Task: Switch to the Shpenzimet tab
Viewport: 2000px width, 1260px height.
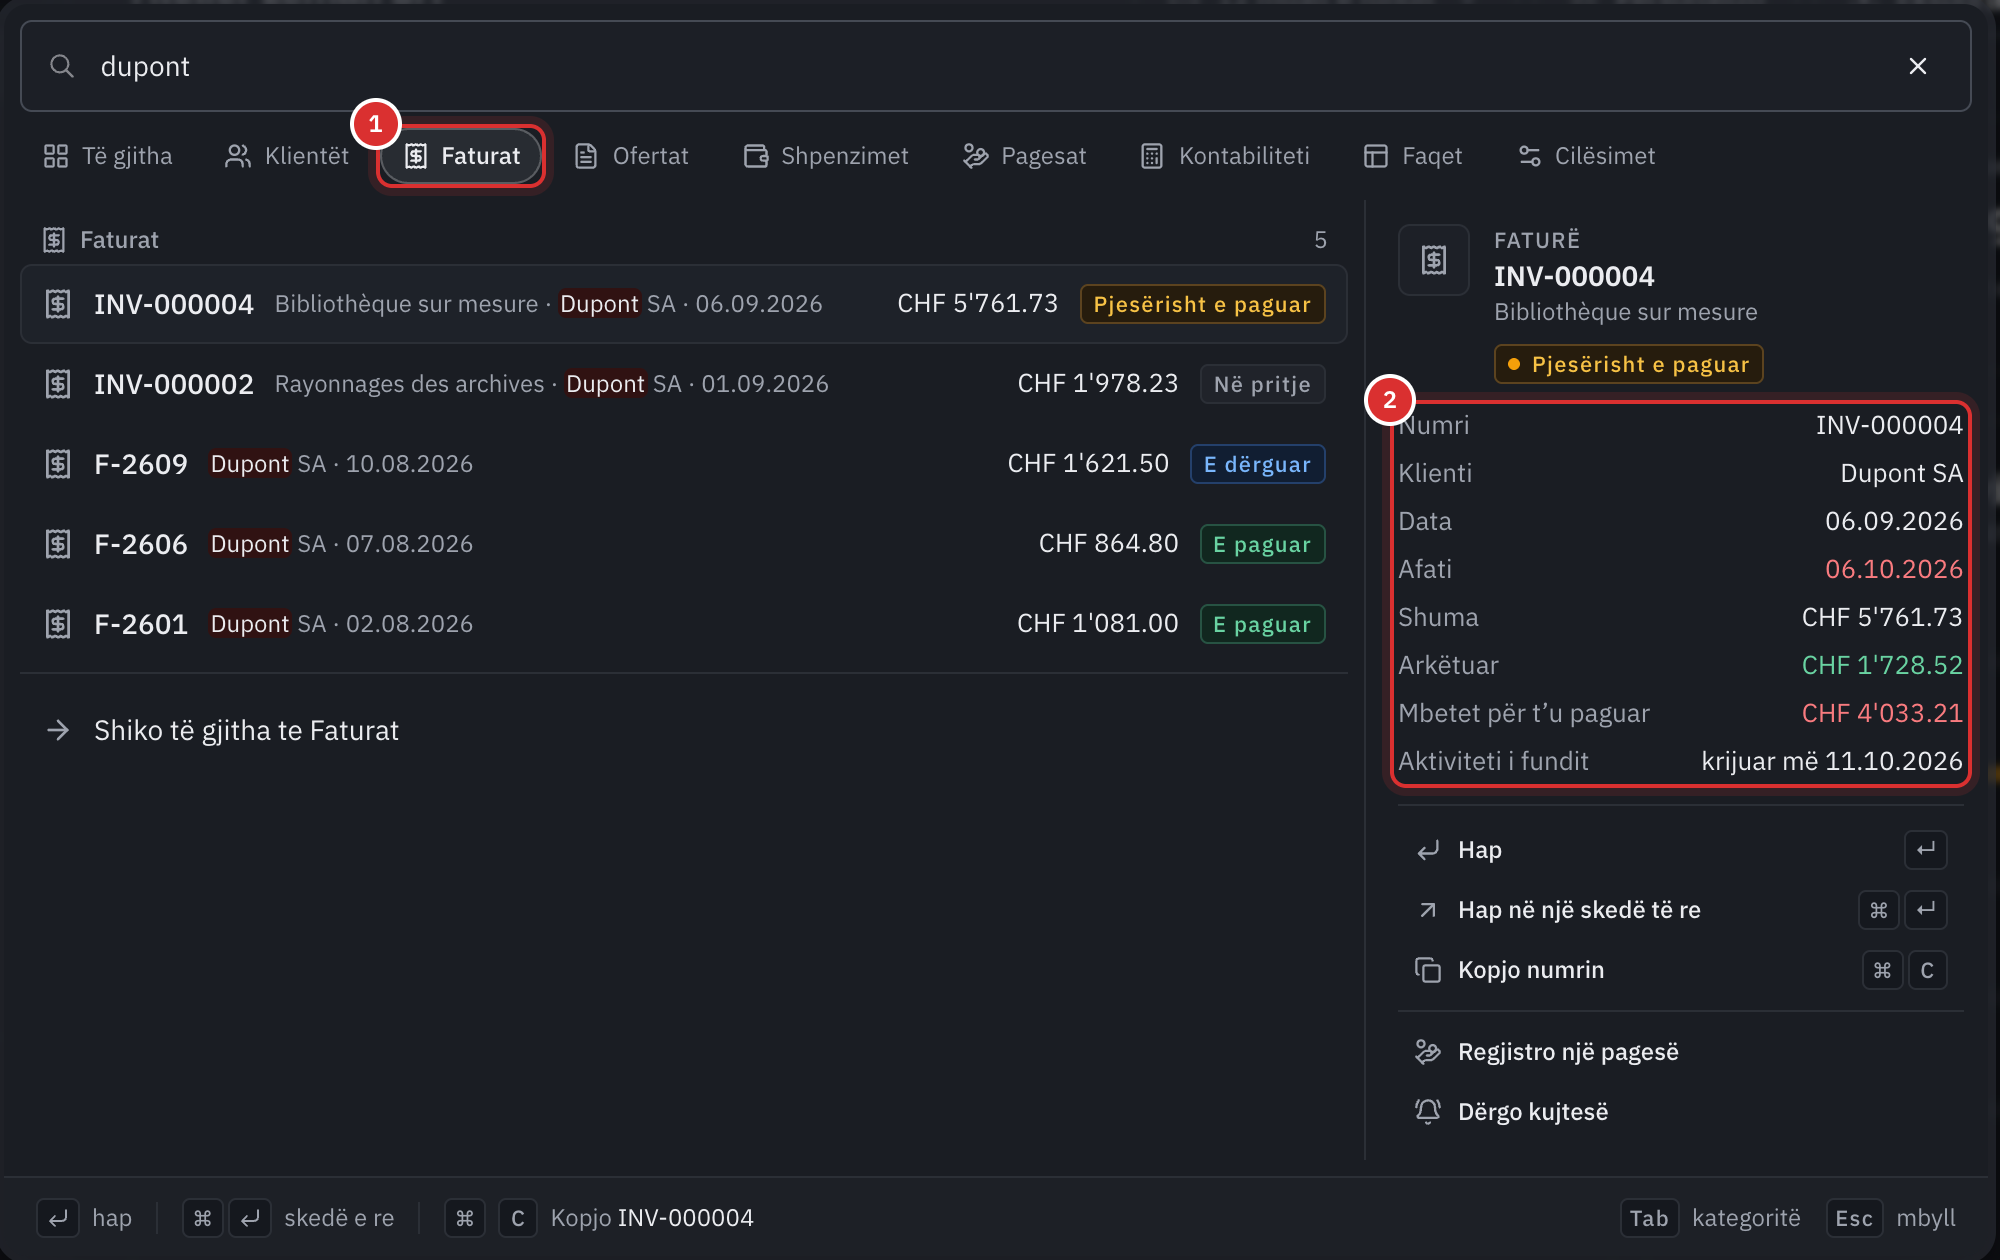Action: click(x=826, y=156)
